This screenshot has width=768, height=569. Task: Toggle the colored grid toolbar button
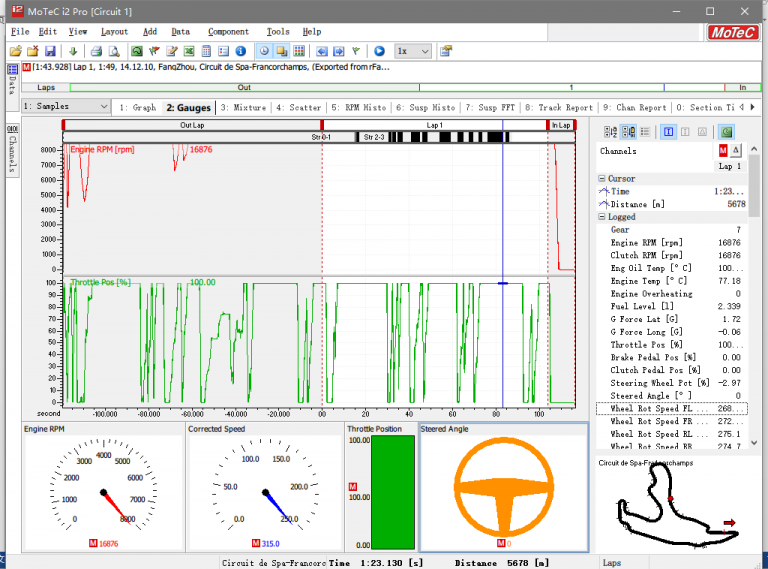299,51
